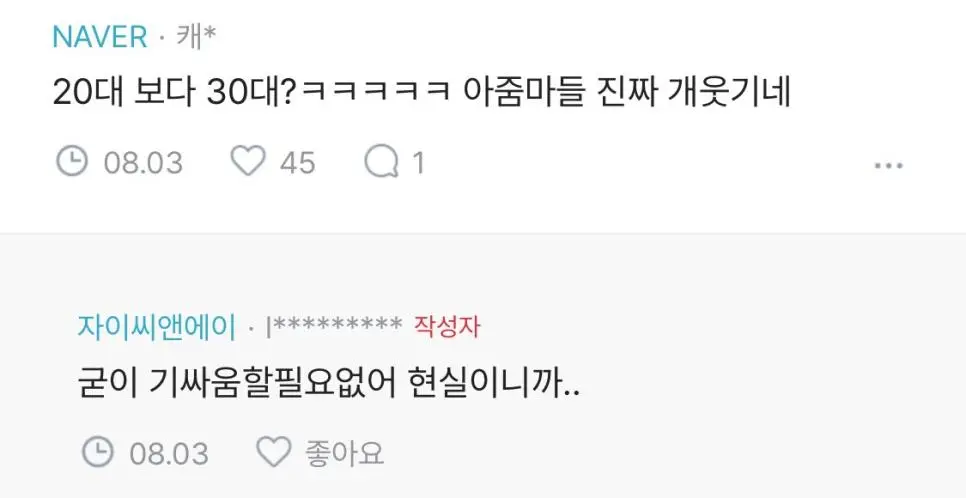Open the three-dot more options menu
Screen dimensions: 966x498
click(x=888, y=165)
